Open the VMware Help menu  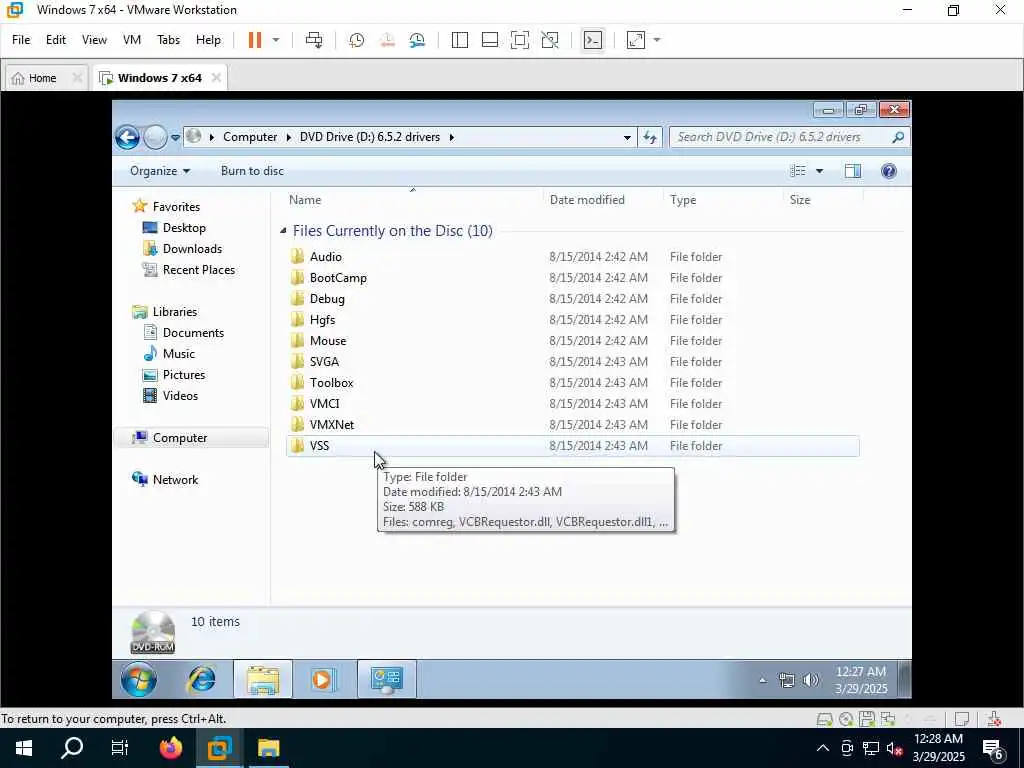pyautogui.click(x=208, y=40)
